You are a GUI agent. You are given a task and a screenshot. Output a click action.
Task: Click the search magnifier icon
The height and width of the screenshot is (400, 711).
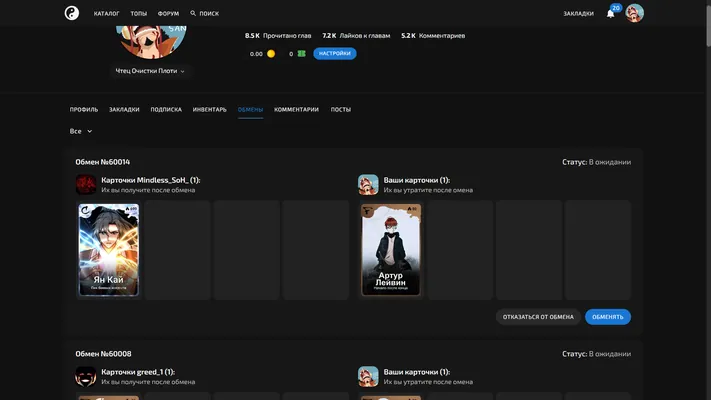(x=193, y=13)
